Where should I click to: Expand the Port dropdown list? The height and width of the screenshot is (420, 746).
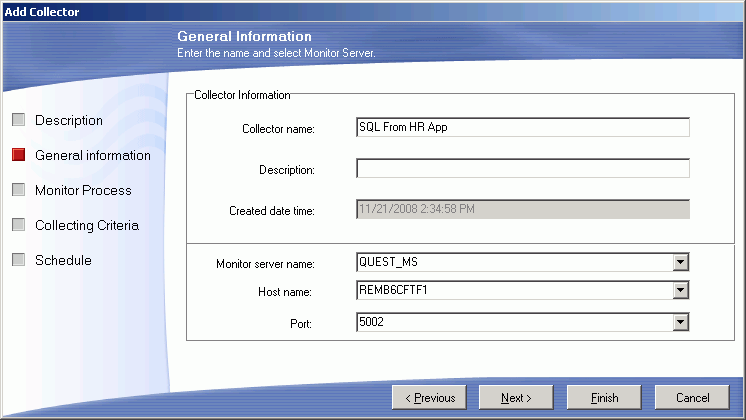tap(681, 322)
